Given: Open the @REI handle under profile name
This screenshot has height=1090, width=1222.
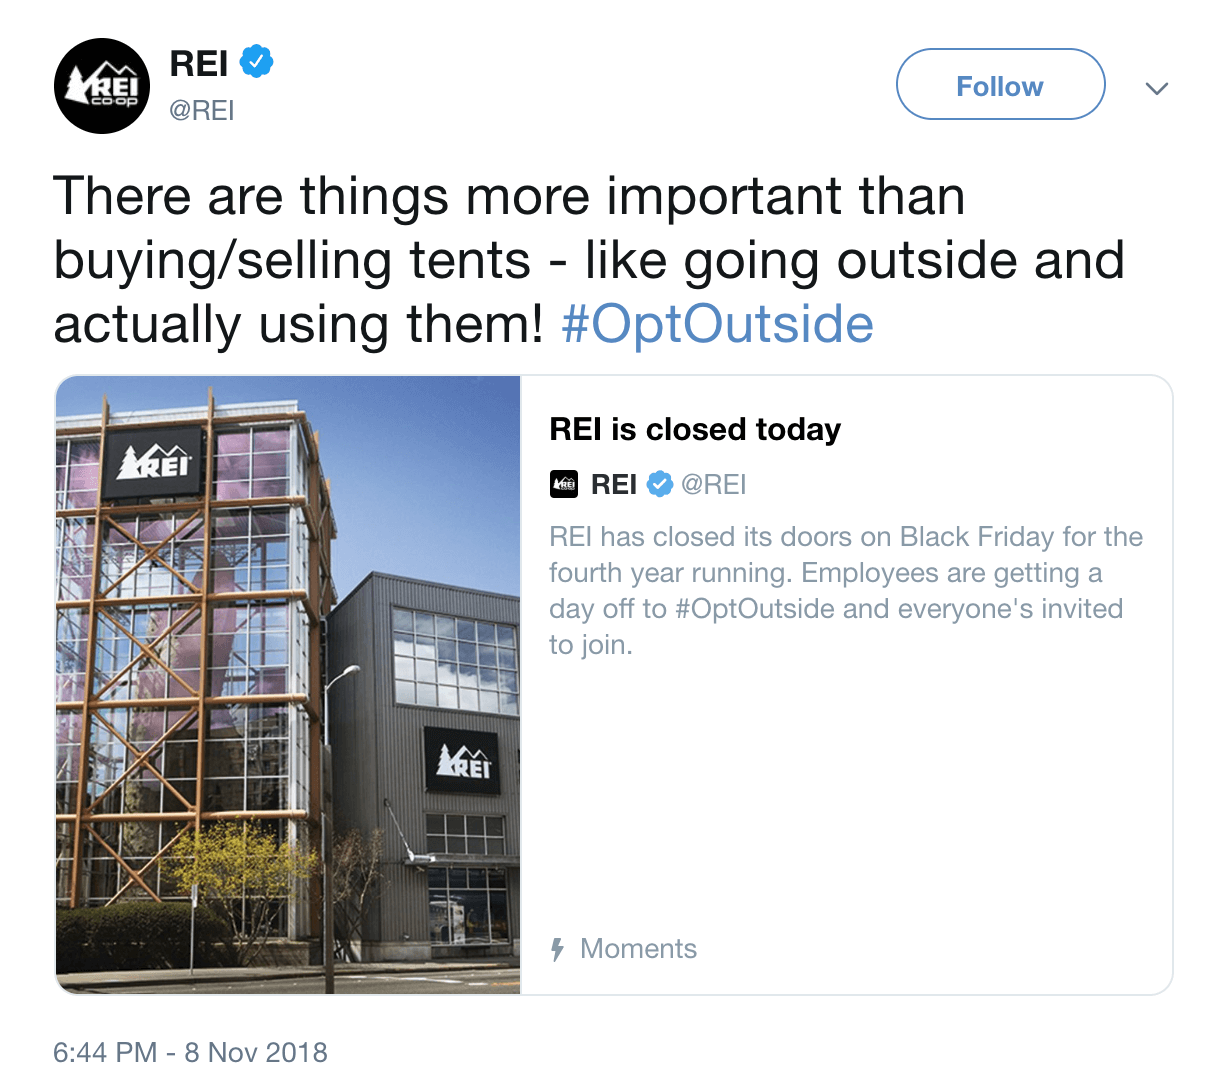Looking at the screenshot, I should 202,110.
